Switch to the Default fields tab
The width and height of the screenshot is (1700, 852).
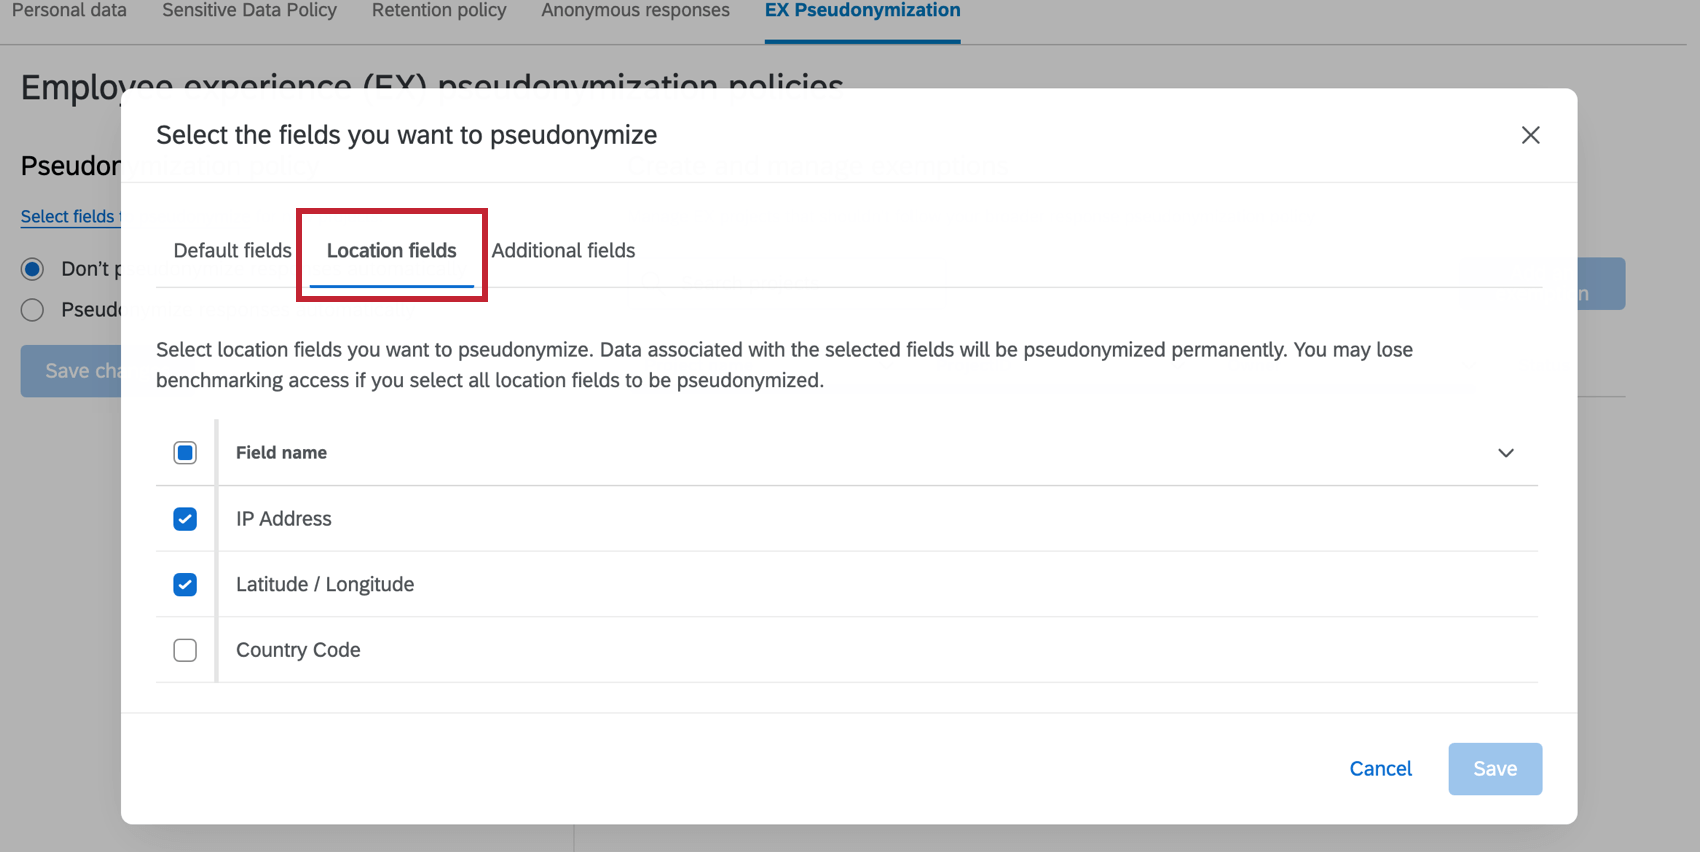click(x=232, y=250)
